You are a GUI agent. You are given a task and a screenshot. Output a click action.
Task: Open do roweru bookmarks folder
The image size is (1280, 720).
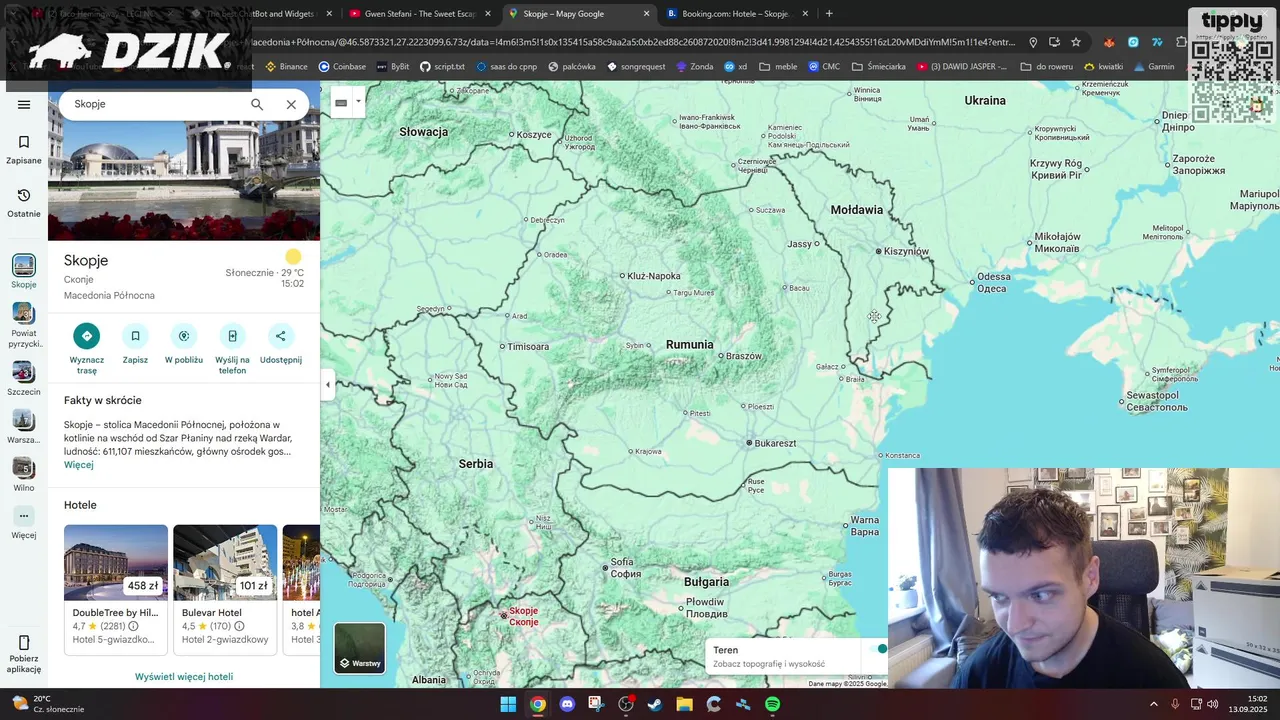pos(1047,66)
